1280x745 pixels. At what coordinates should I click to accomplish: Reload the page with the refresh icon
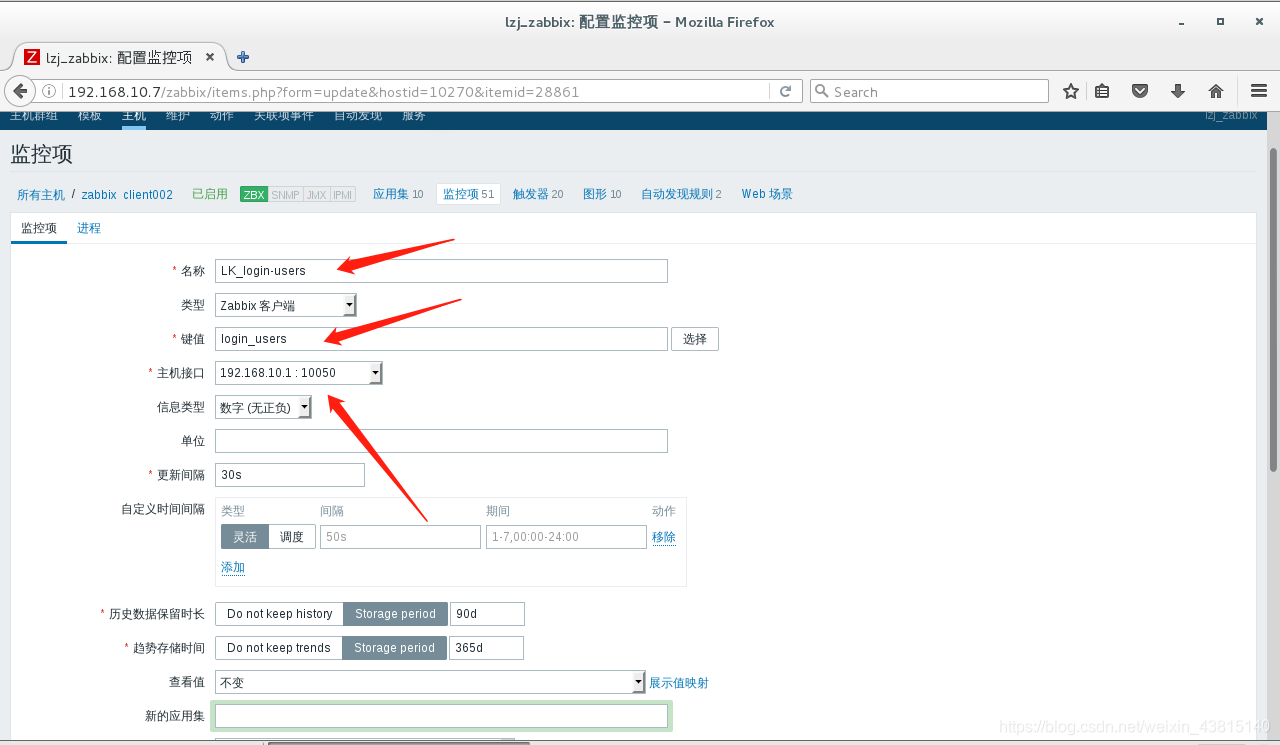pos(785,91)
